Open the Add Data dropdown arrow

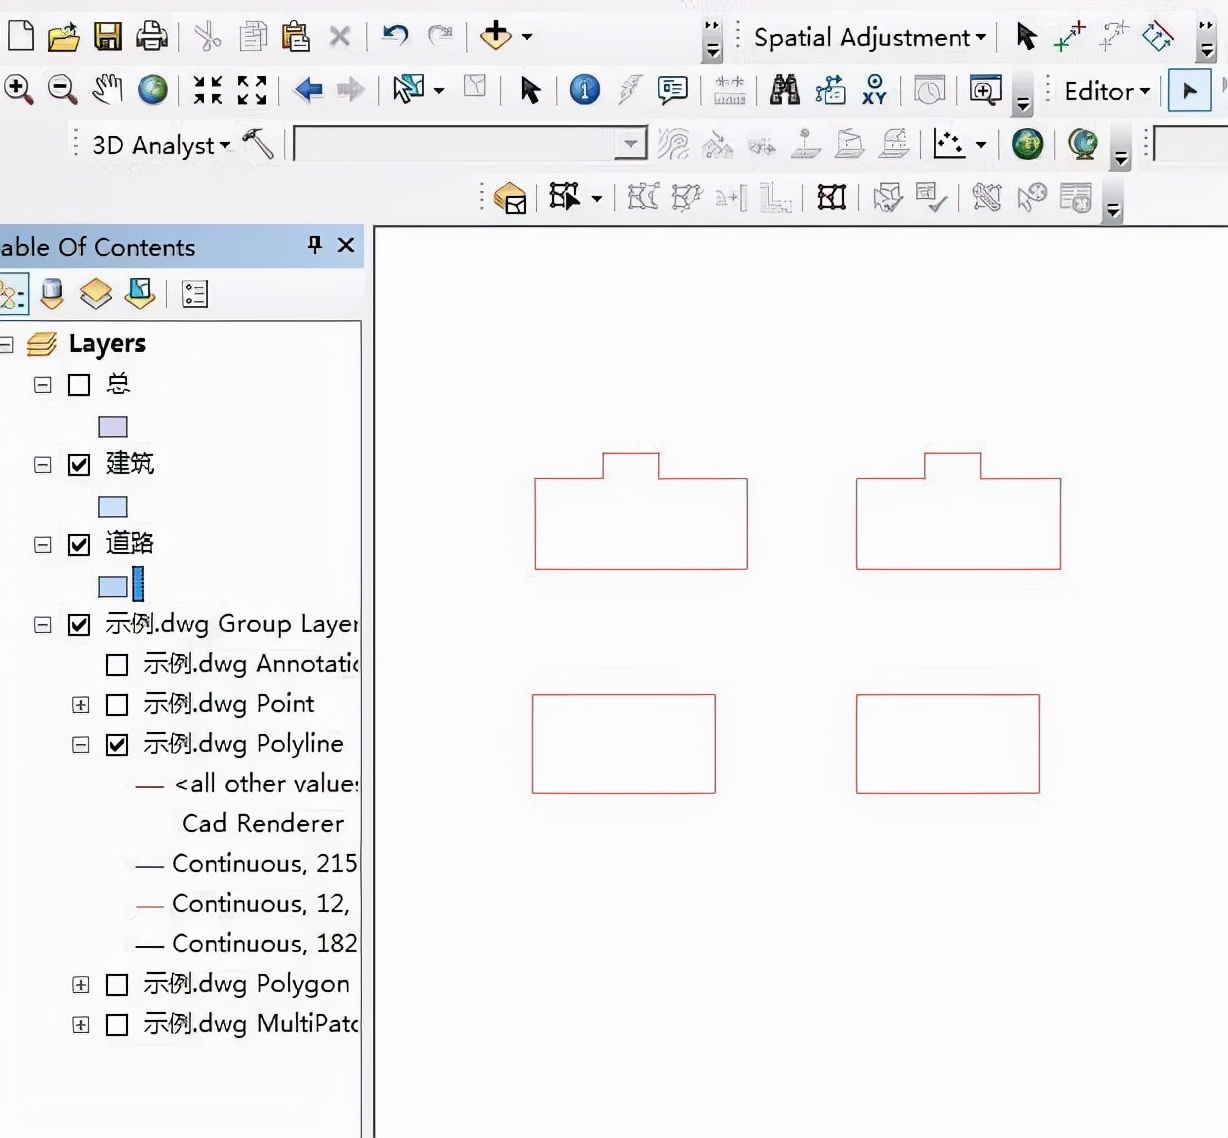click(x=527, y=37)
